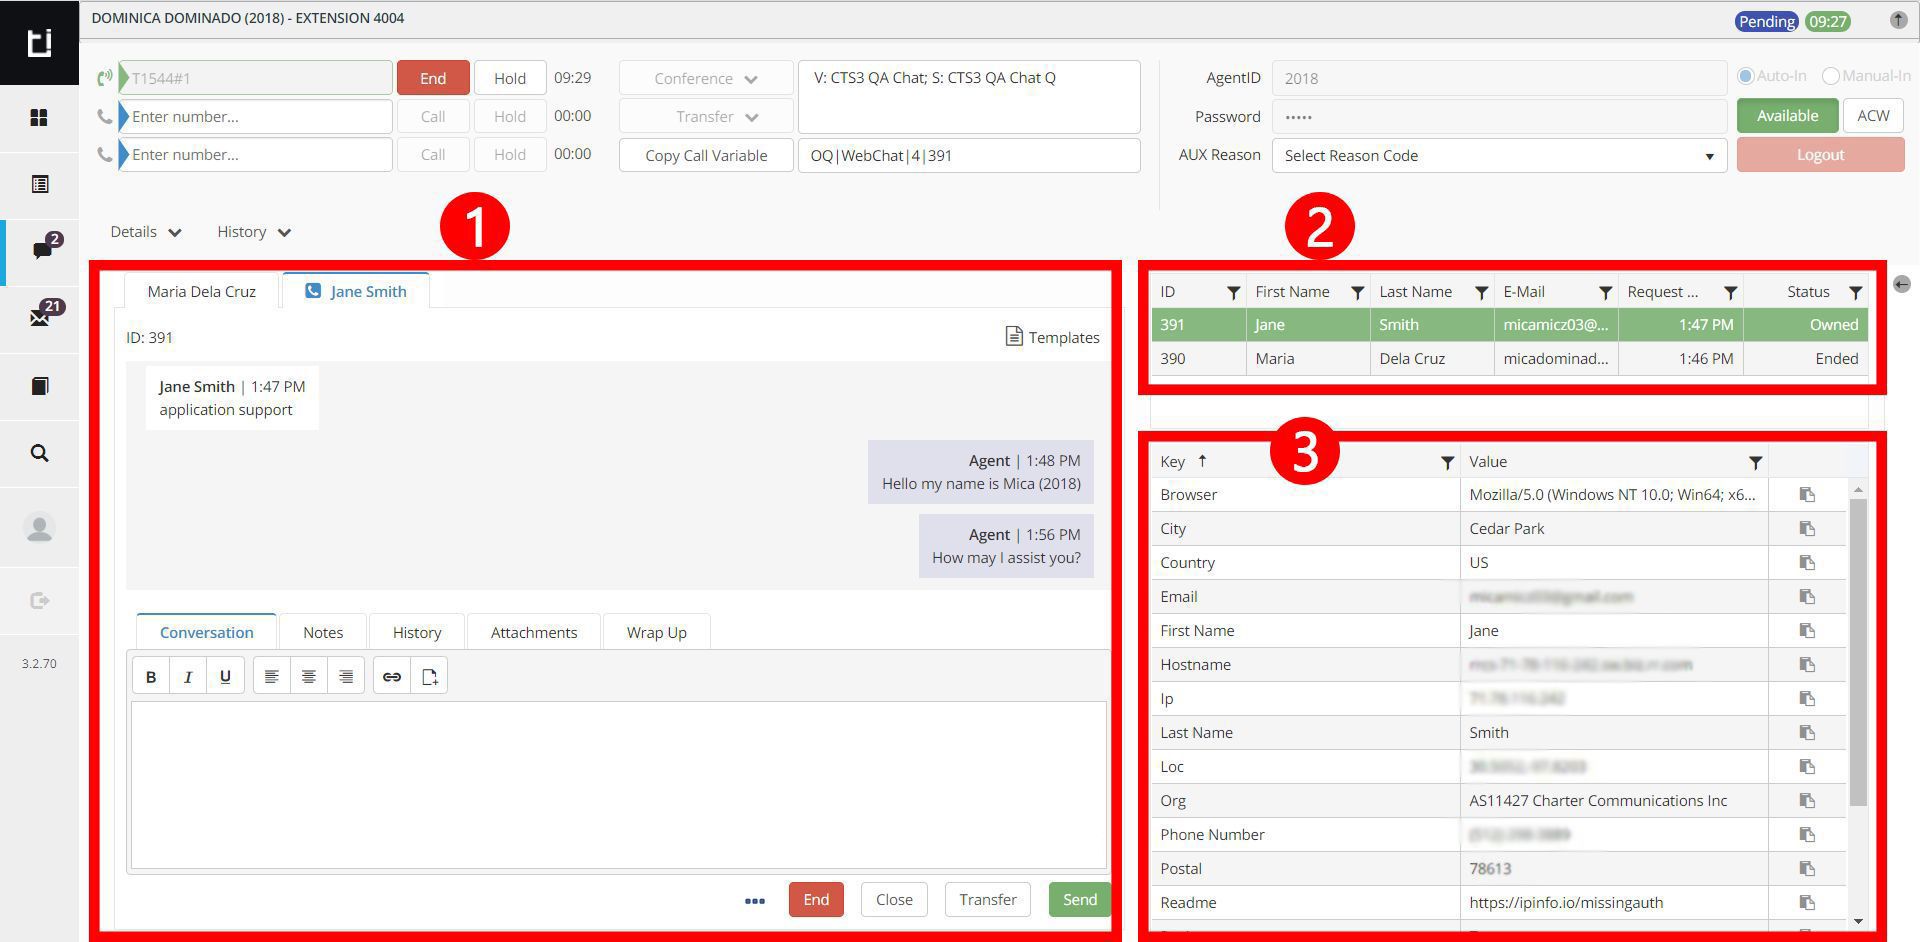Click the green Send button

tap(1079, 900)
